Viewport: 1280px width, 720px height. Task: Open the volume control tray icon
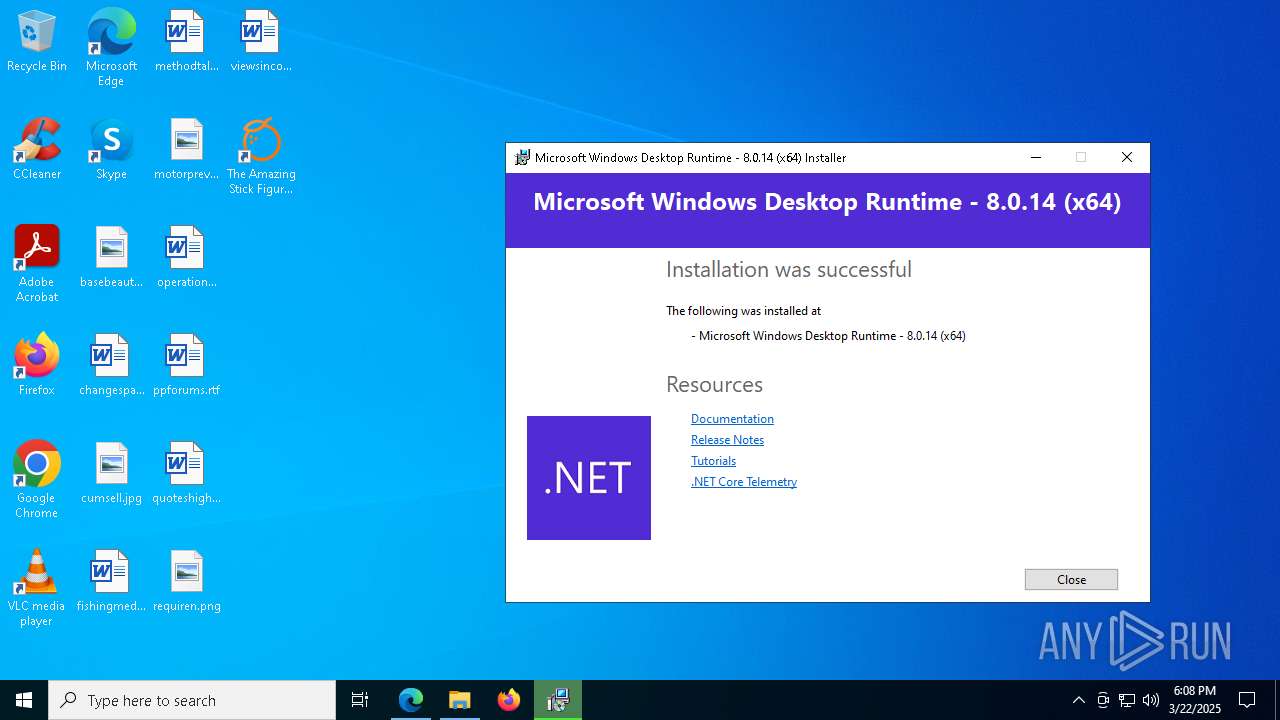[1151, 700]
